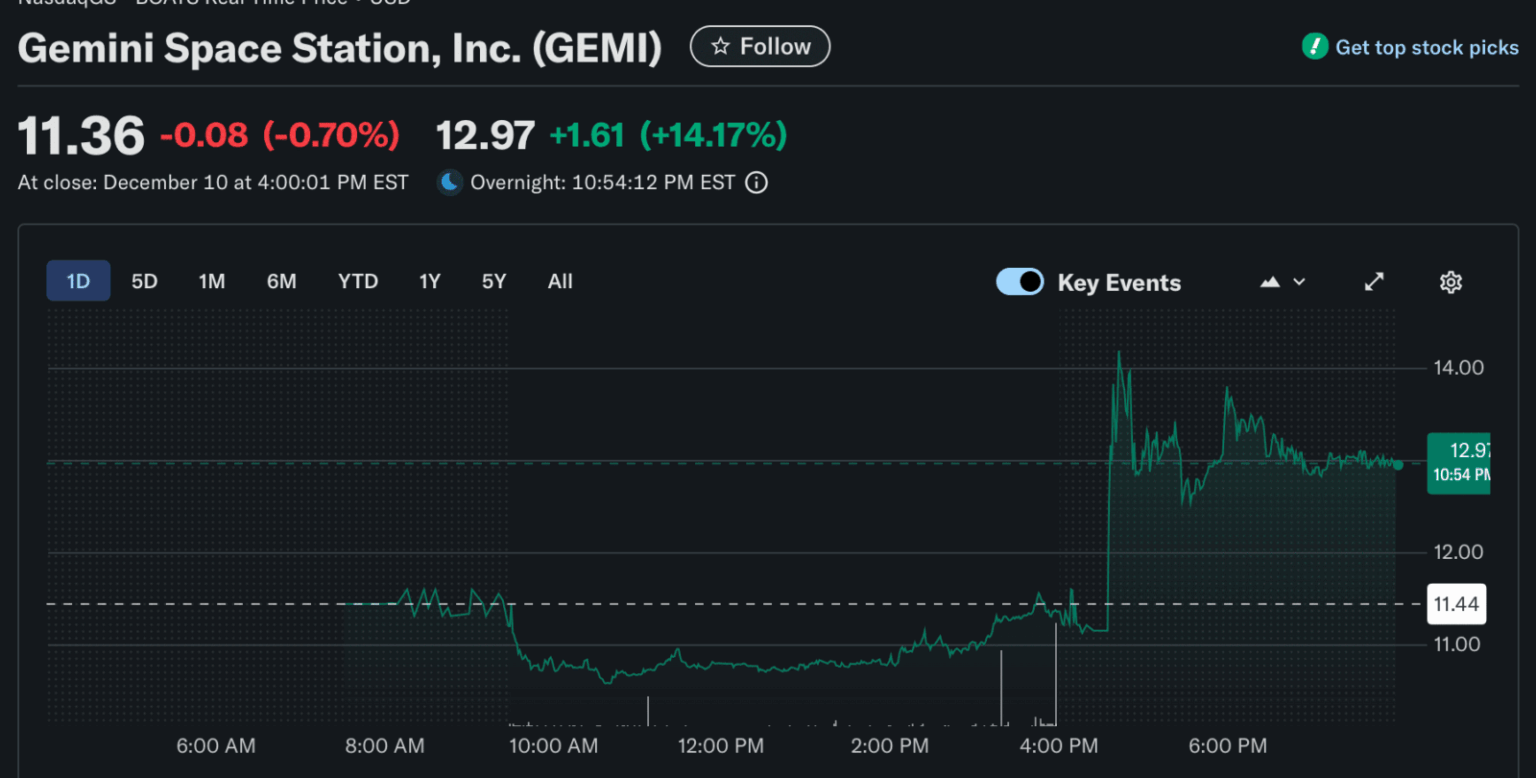
Task: Show the 5Y chart range
Action: point(494,282)
